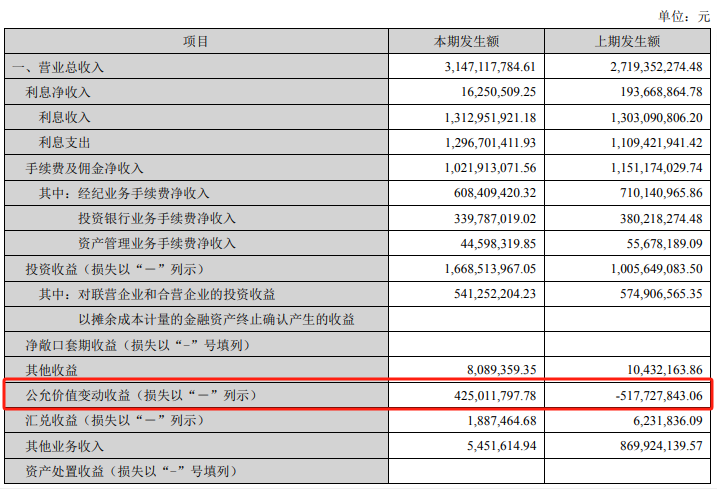The width and height of the screenshot is (717, 489).
Task: Select value 574,906,565.35
Action: tap(661, 294)
